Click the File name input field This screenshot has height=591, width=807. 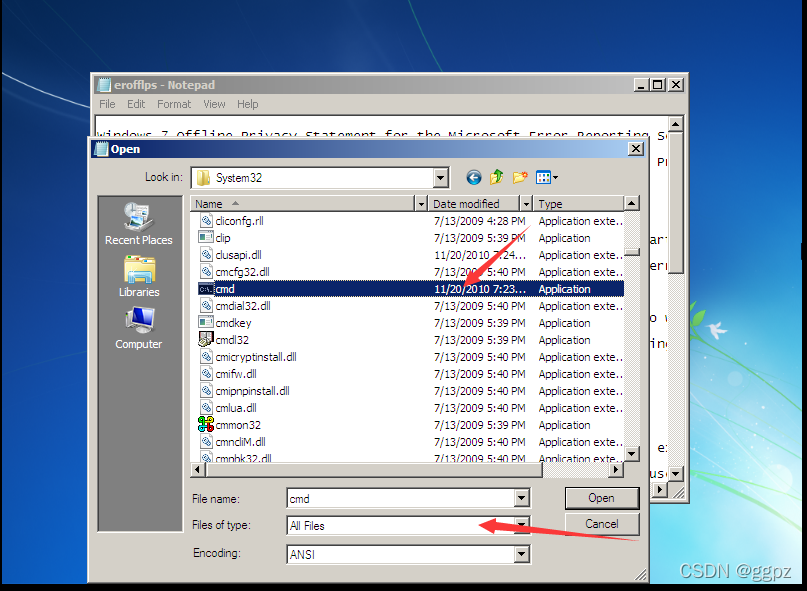[x=400, y=498]
